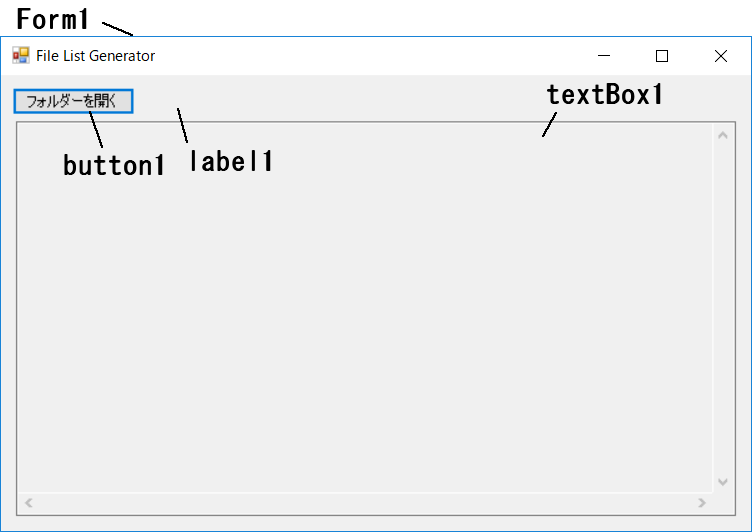752x532 pixels.
Task: Click the File List Generator title text
Action: (x=95, y=56)
